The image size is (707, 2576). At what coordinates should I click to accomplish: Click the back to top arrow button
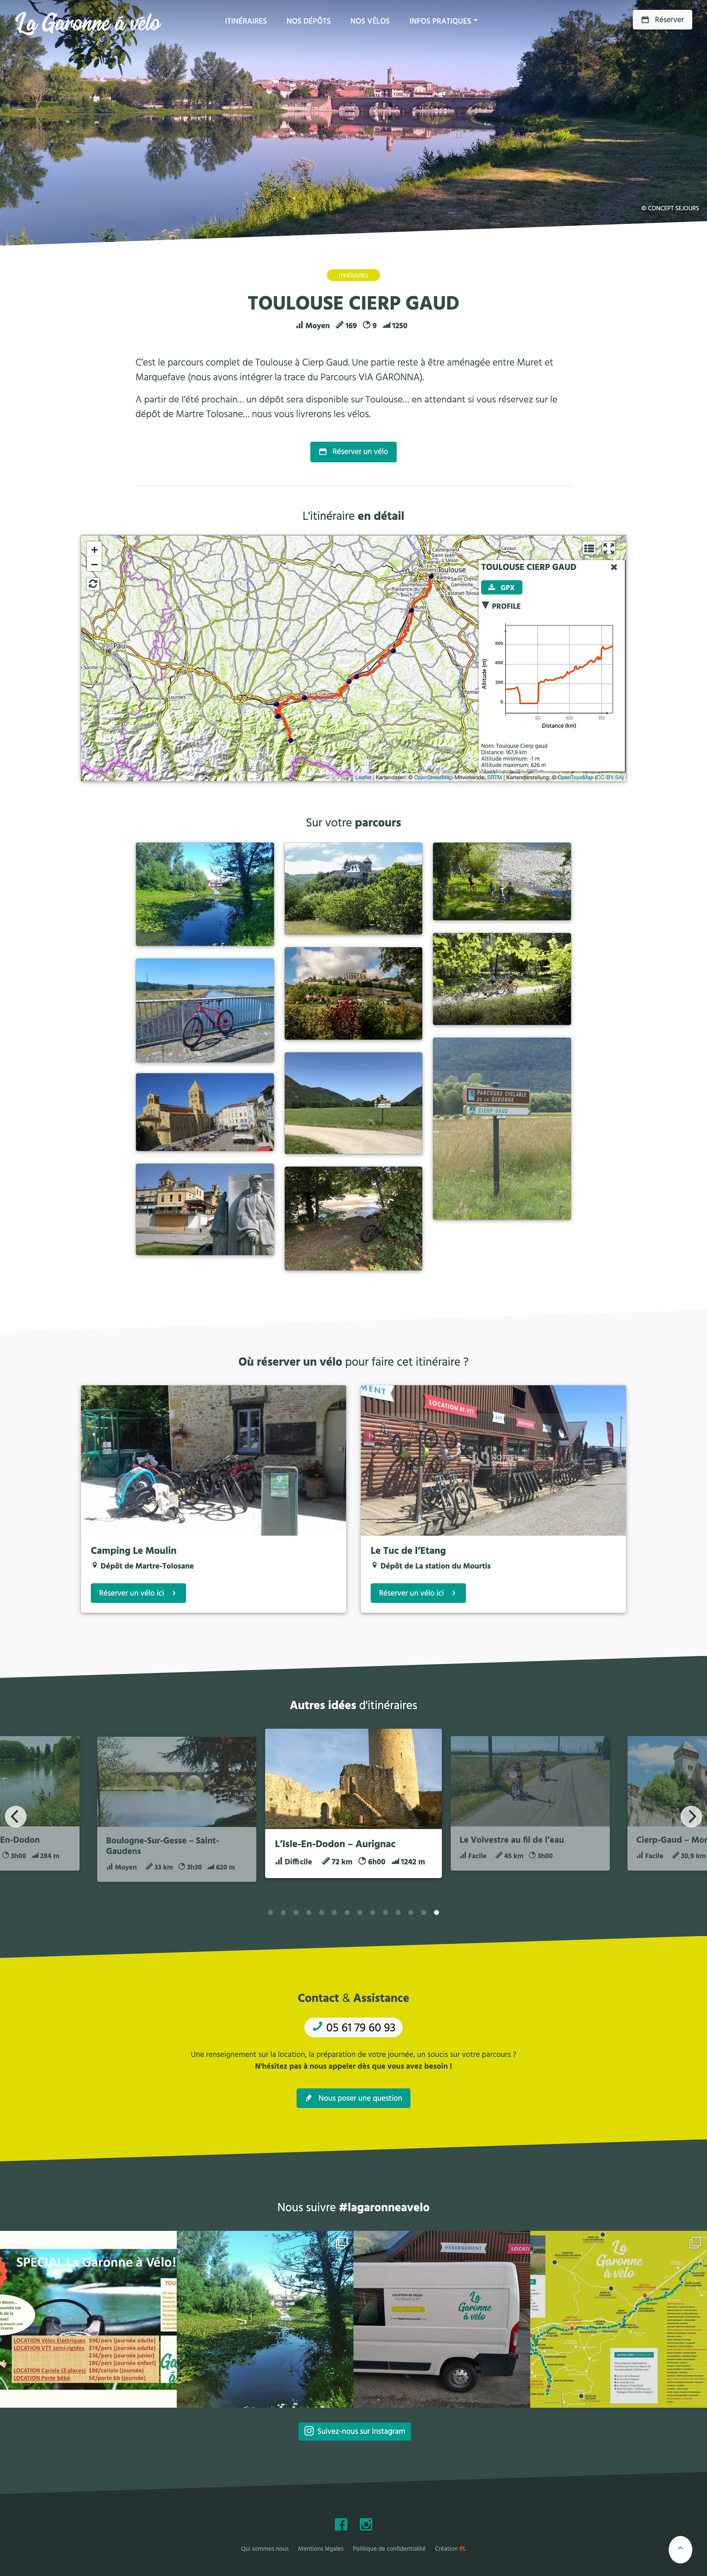pyautogui.click(x=680, y=2548)
